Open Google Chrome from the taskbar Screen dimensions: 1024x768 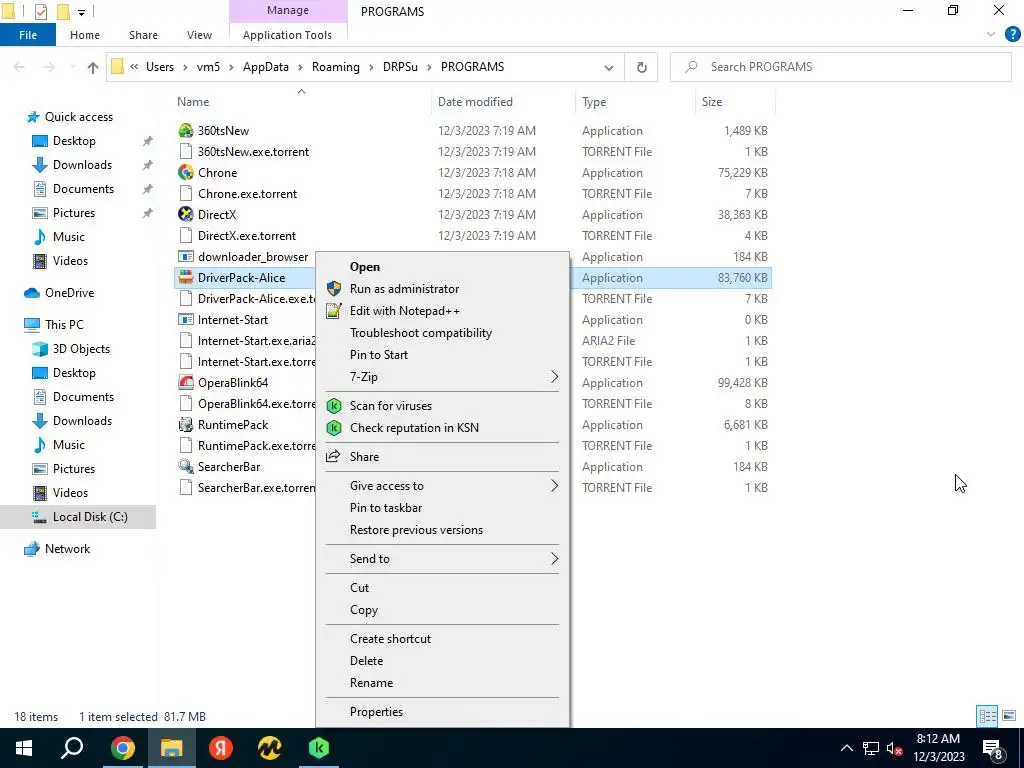tap(122, 748)
